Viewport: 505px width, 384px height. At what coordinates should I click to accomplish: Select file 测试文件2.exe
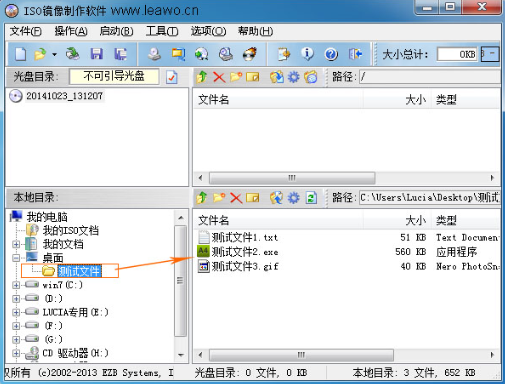(x=245, y=252)
